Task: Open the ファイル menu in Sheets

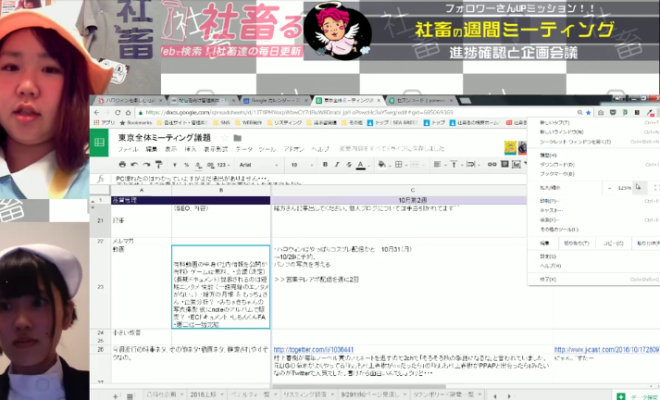Action: click(128, 149)
